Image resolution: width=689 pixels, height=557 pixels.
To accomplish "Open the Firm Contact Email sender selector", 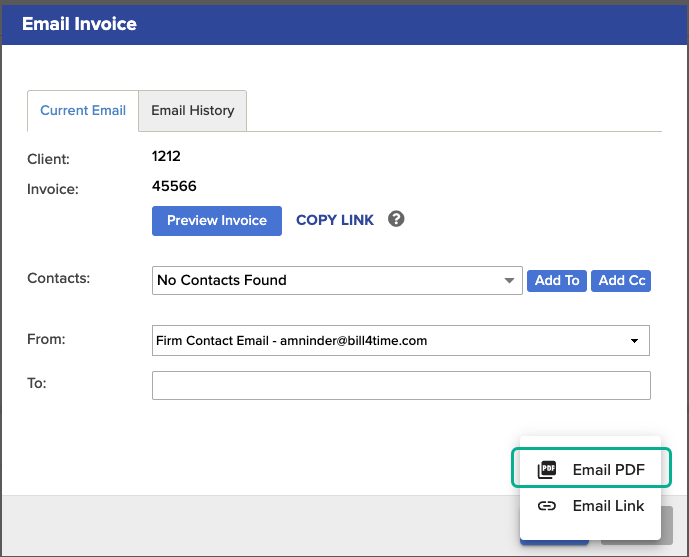I will pyautogui.click(x=401, y=340).
